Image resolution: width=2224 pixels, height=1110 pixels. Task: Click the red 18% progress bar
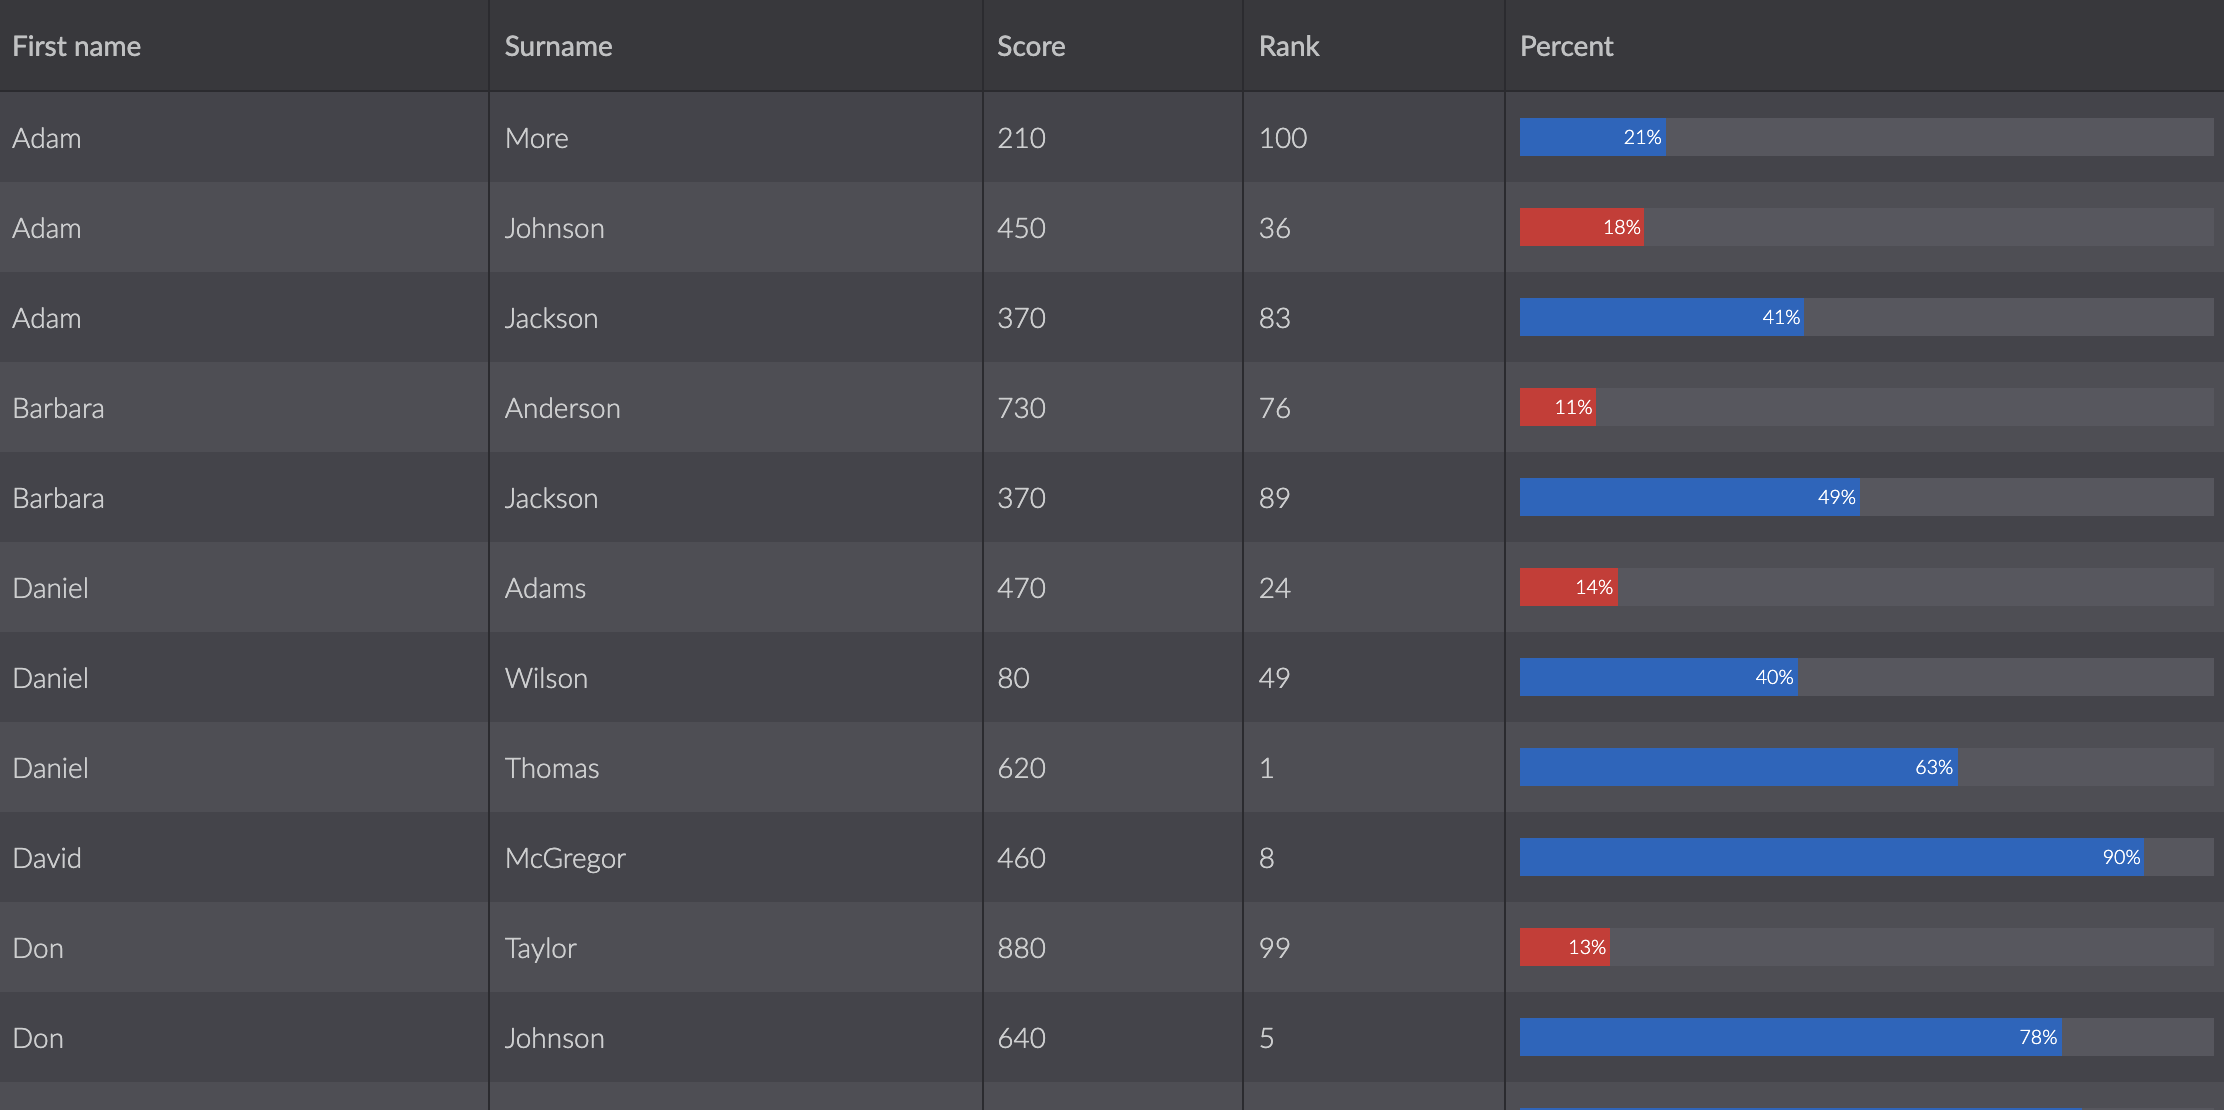click(1581, 227)
